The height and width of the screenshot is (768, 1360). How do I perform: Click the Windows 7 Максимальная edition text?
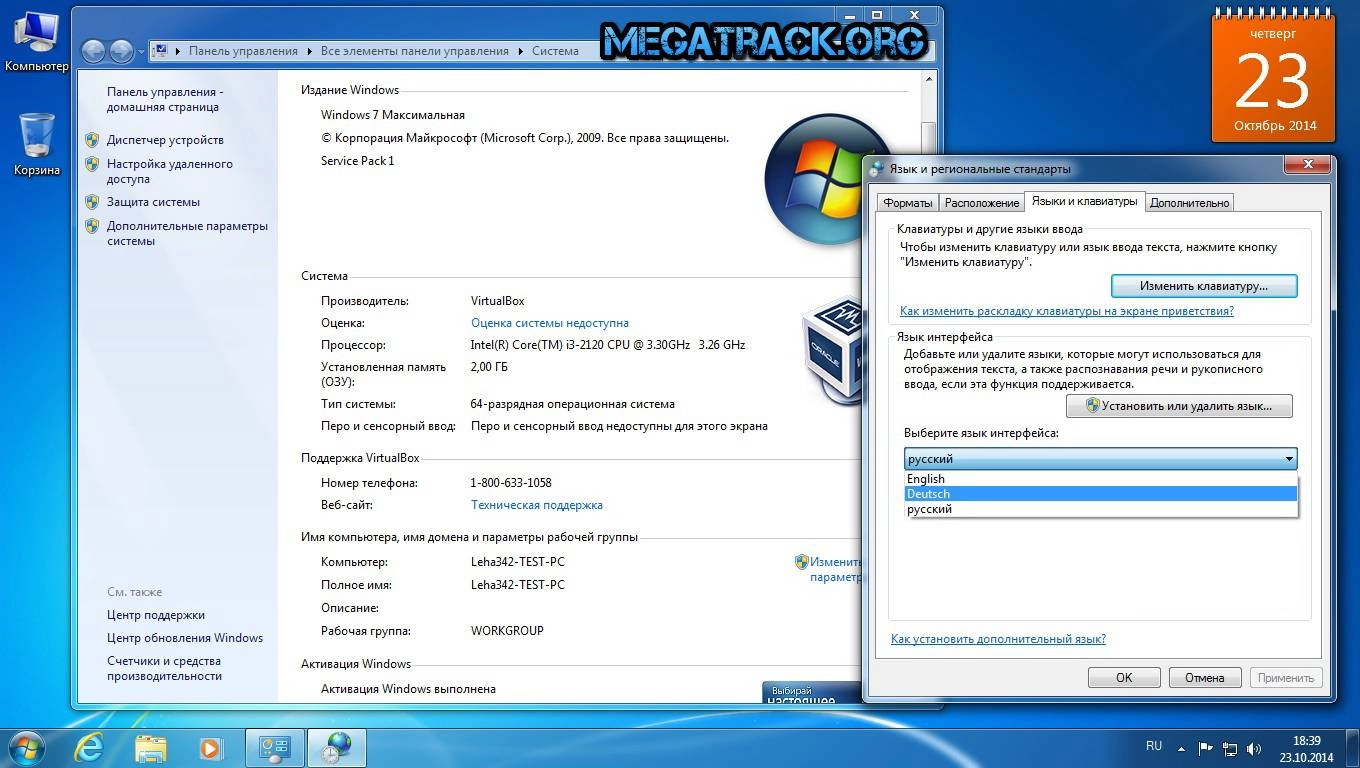pyautogui.click(x=392, y=115)
